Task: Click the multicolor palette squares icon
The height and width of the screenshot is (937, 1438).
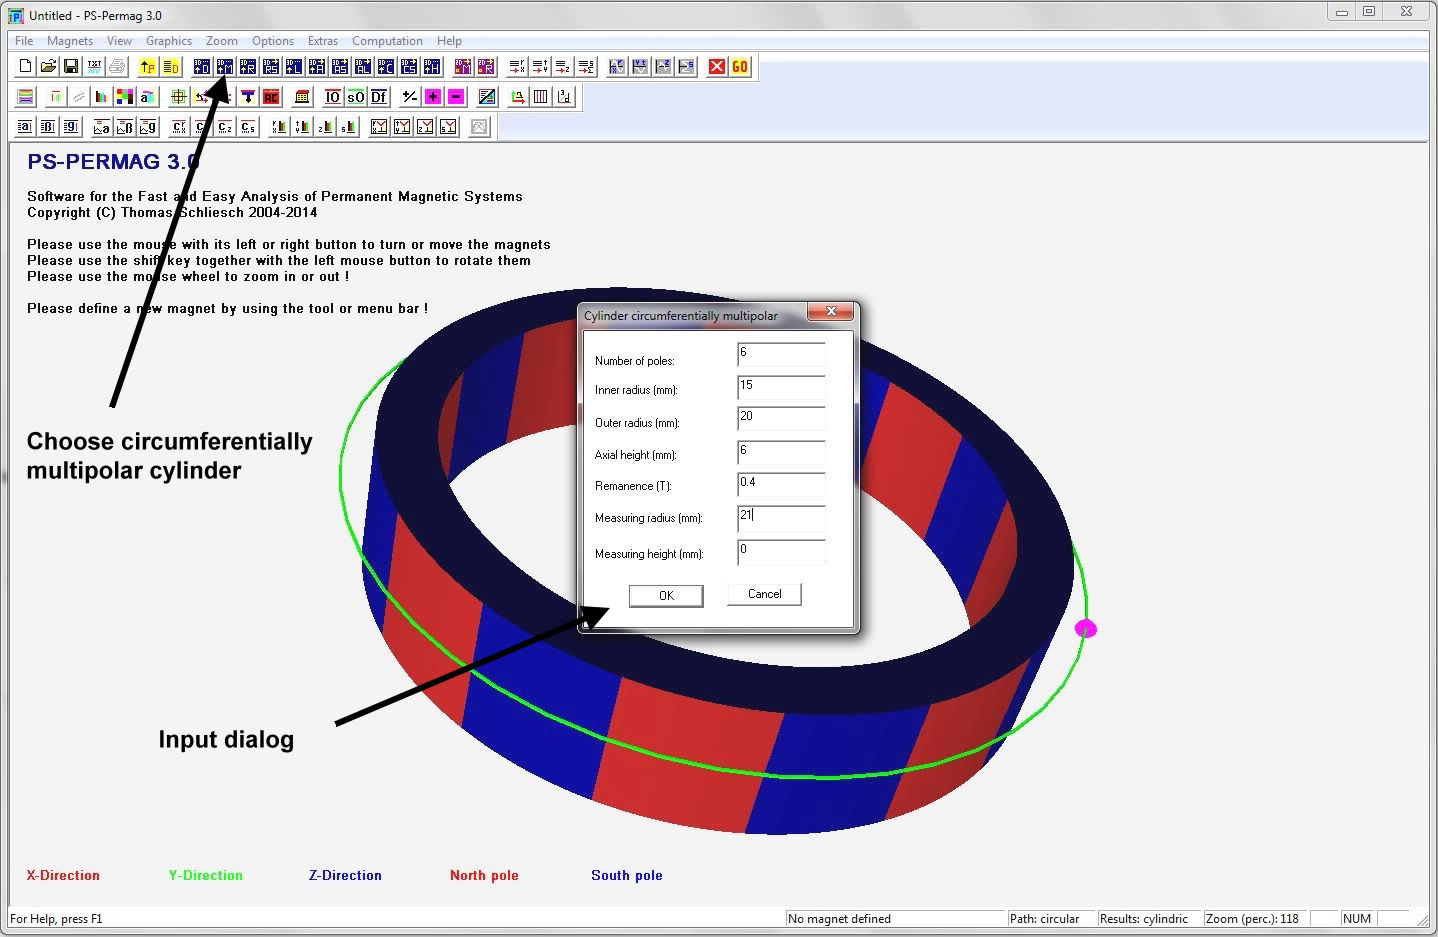Action: pyautogui.click(x=125, y=97)
